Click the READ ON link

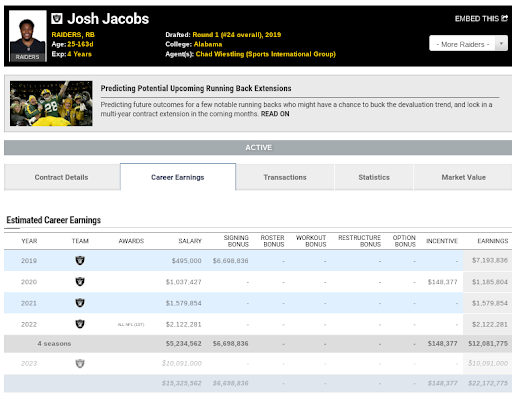coord(275,114)
